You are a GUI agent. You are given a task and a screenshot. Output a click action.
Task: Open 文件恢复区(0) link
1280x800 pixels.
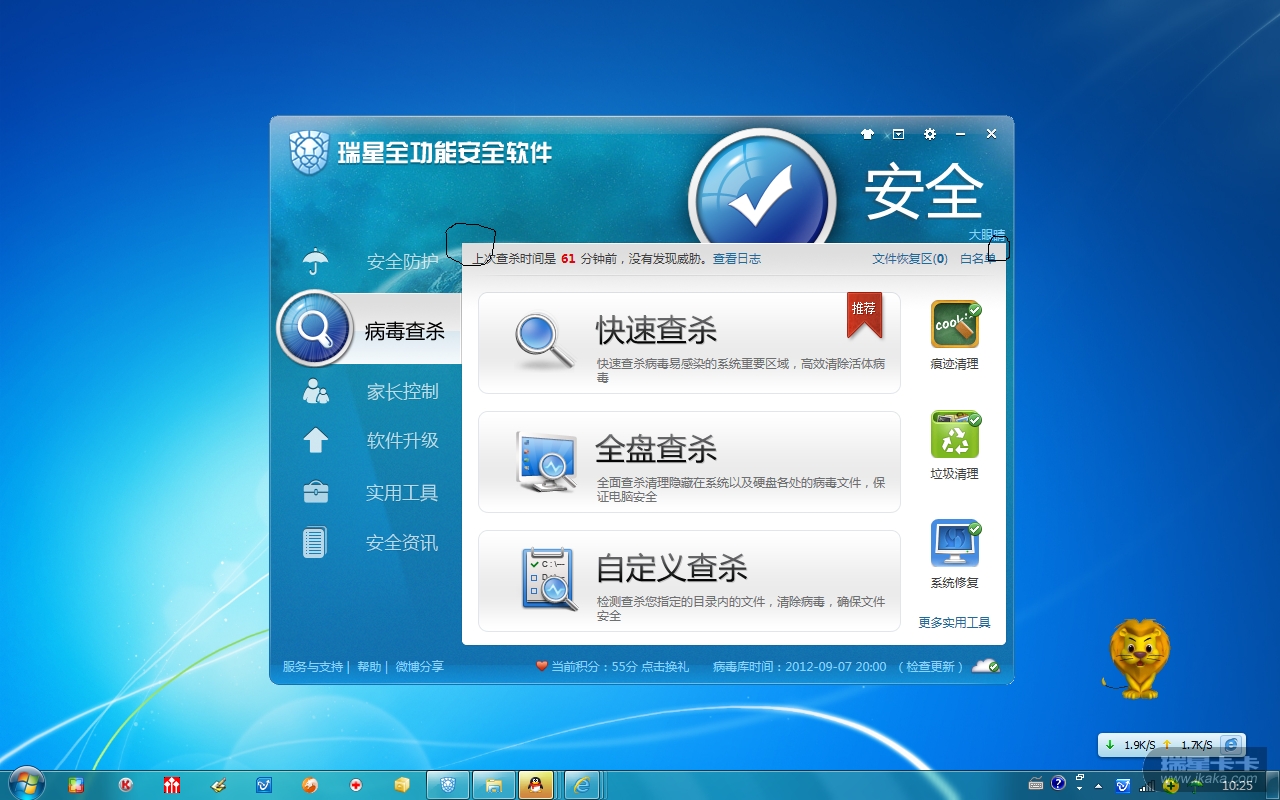910,259
